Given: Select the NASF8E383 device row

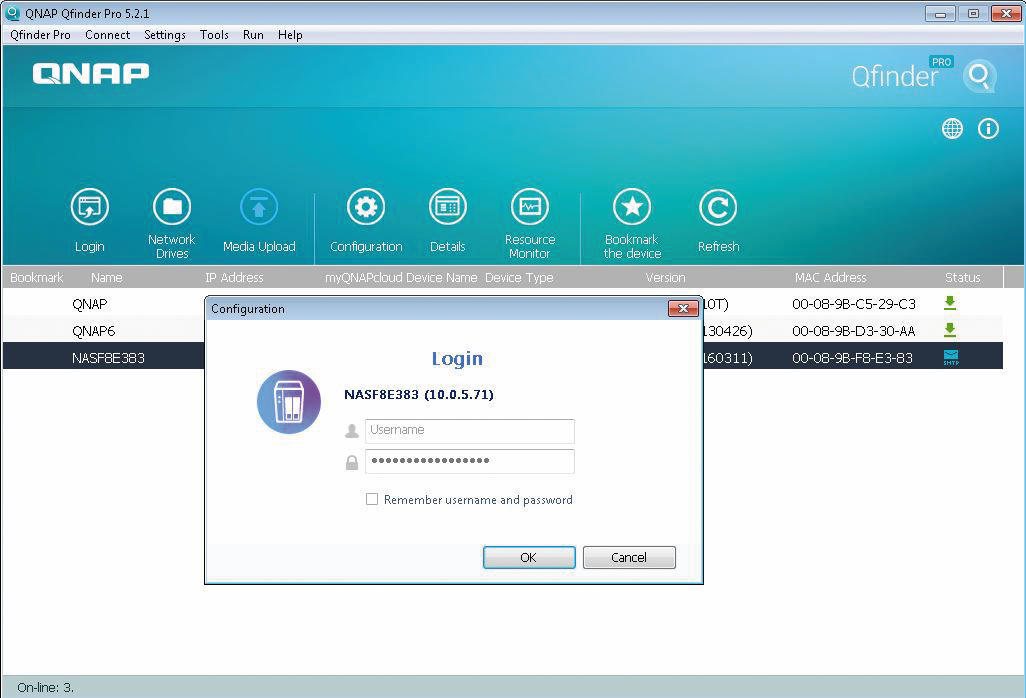Looking at the screenshot, I should click(x=503, y=357).
